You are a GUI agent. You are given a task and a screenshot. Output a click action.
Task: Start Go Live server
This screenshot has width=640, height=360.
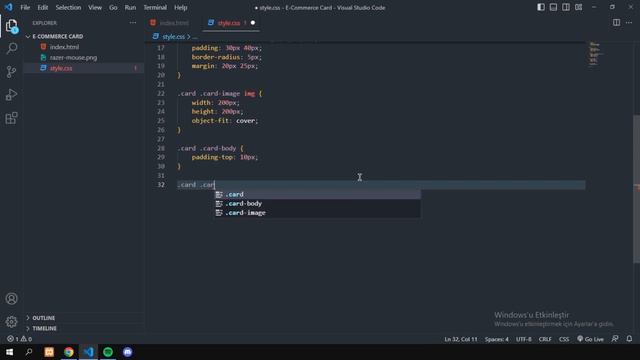tap(590, 339)
